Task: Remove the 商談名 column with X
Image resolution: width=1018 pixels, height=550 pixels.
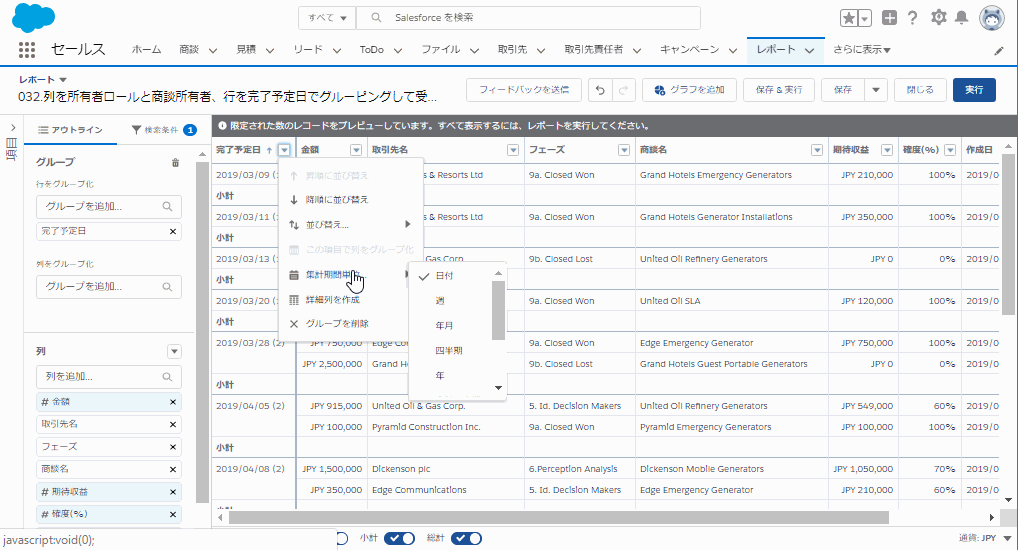Action: [x=173, y=469]
